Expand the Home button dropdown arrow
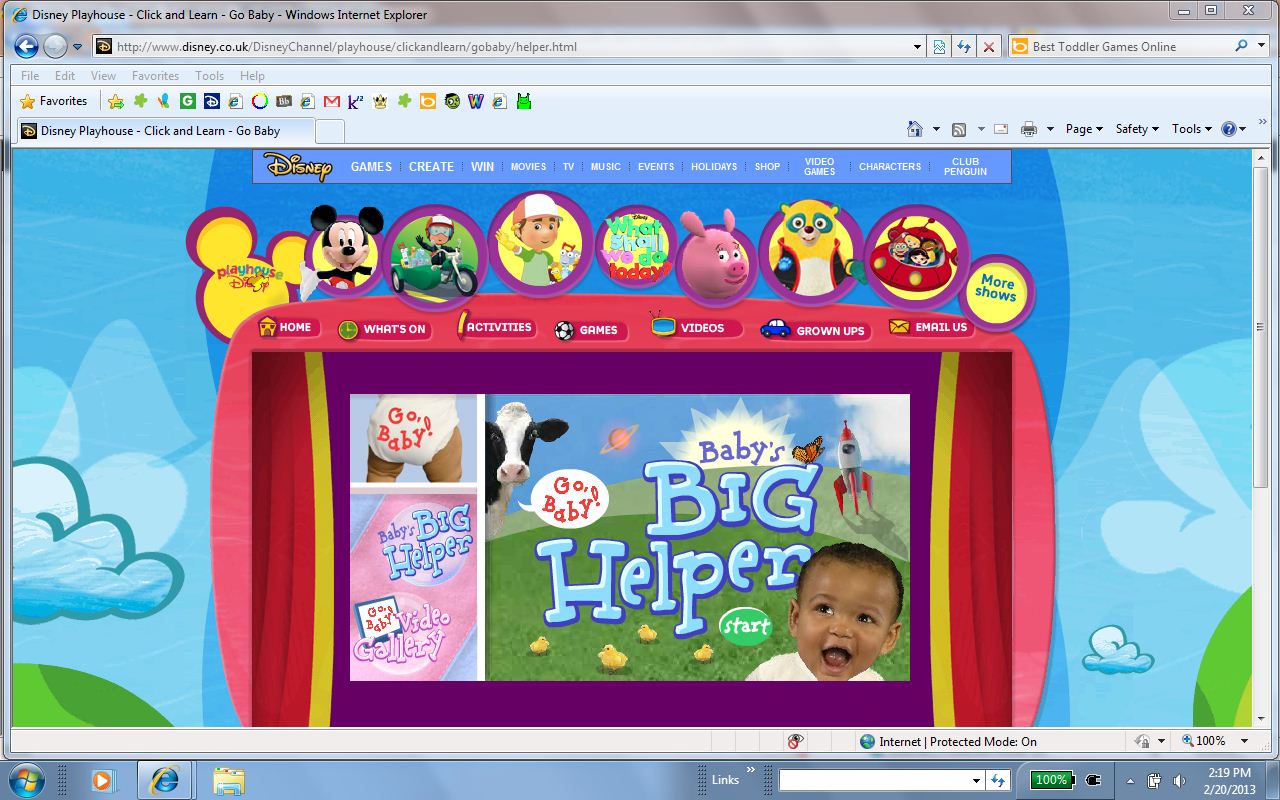 pyautogui.click(x=936, y=129)
